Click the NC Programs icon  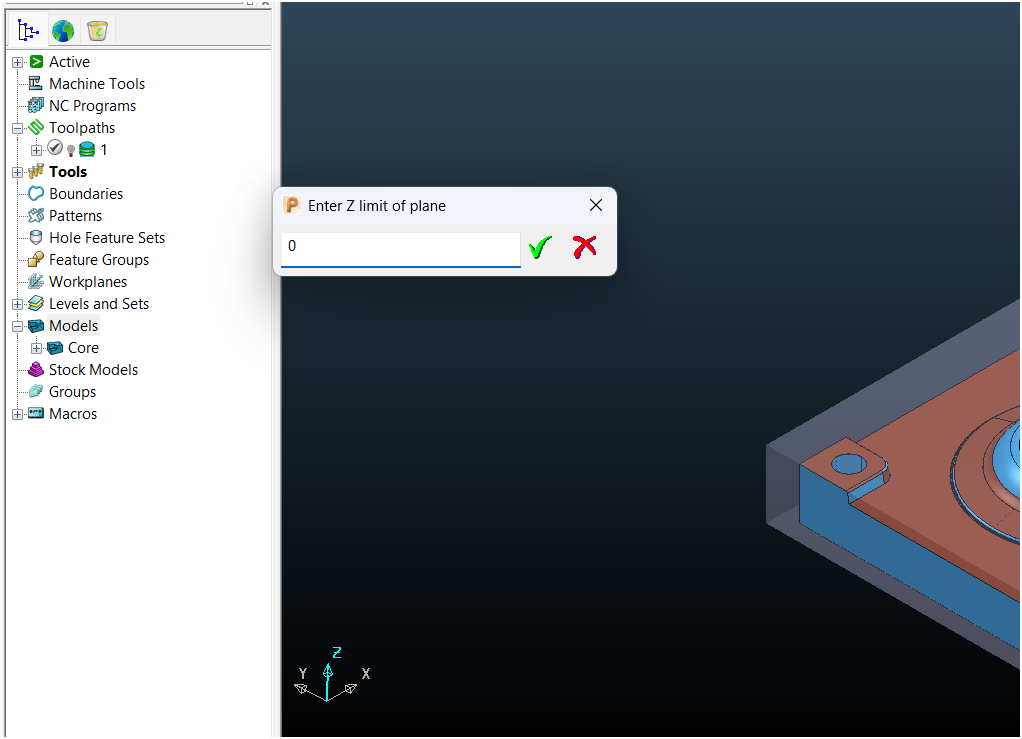(36, 106)
